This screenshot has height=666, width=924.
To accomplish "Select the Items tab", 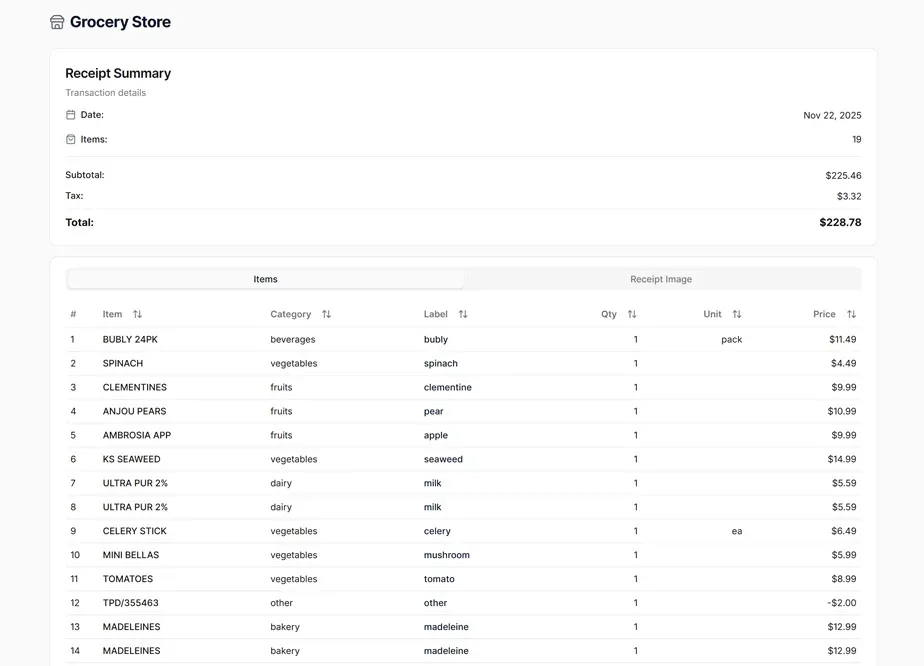I will (x=265, y=279).
